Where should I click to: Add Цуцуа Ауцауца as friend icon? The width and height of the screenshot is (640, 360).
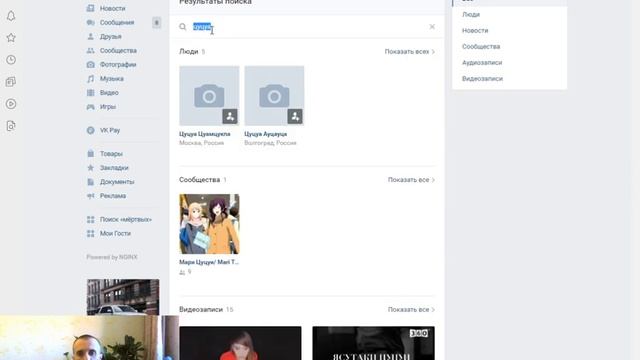295,116
